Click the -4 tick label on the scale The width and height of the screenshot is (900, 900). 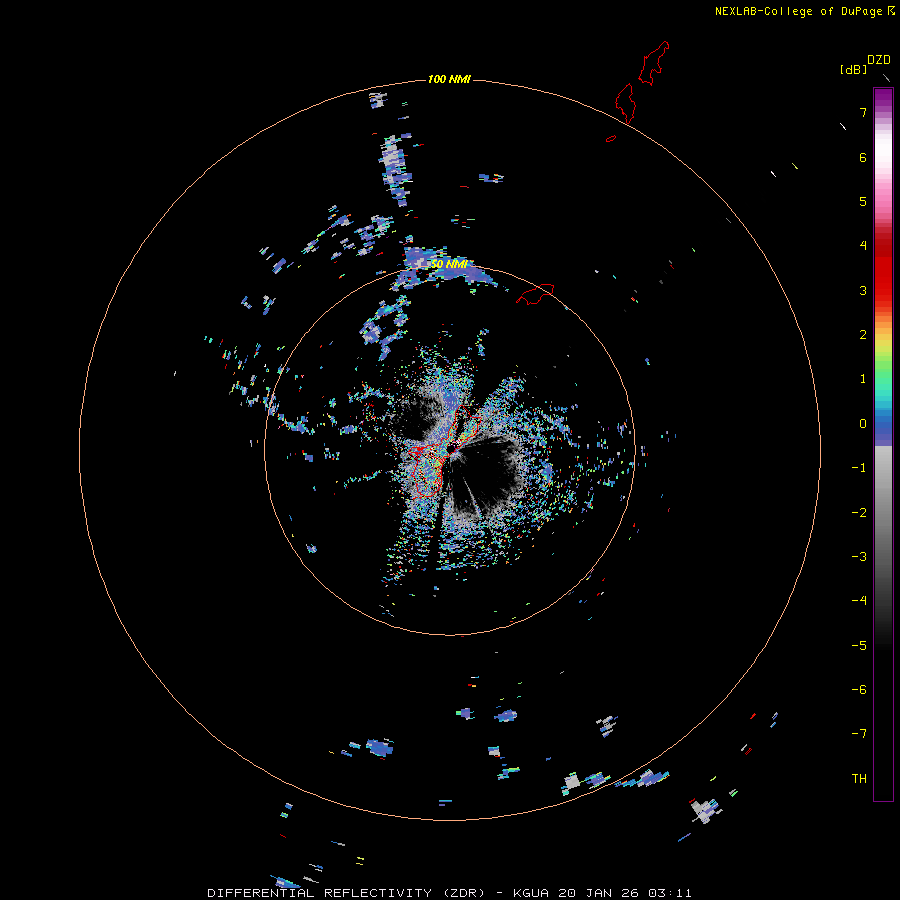859,601
